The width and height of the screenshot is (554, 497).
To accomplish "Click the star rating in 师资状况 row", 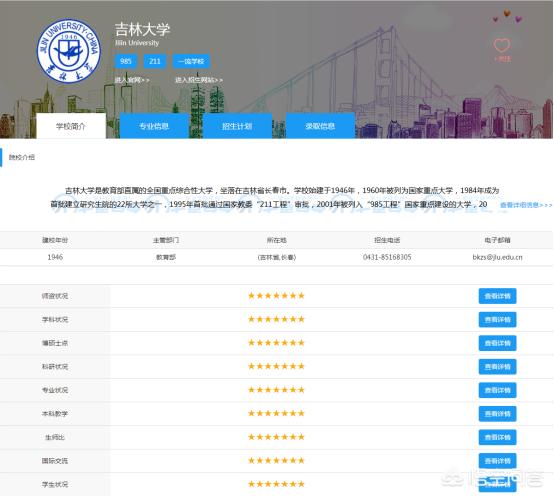I will point(276,296).
